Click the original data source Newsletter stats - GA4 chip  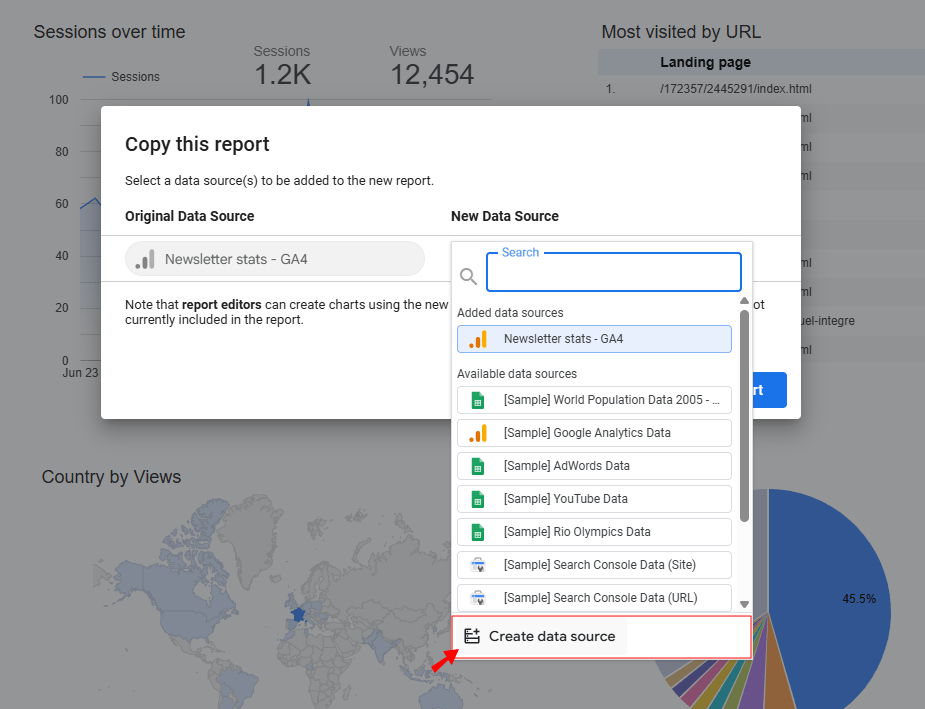(275, 259)
